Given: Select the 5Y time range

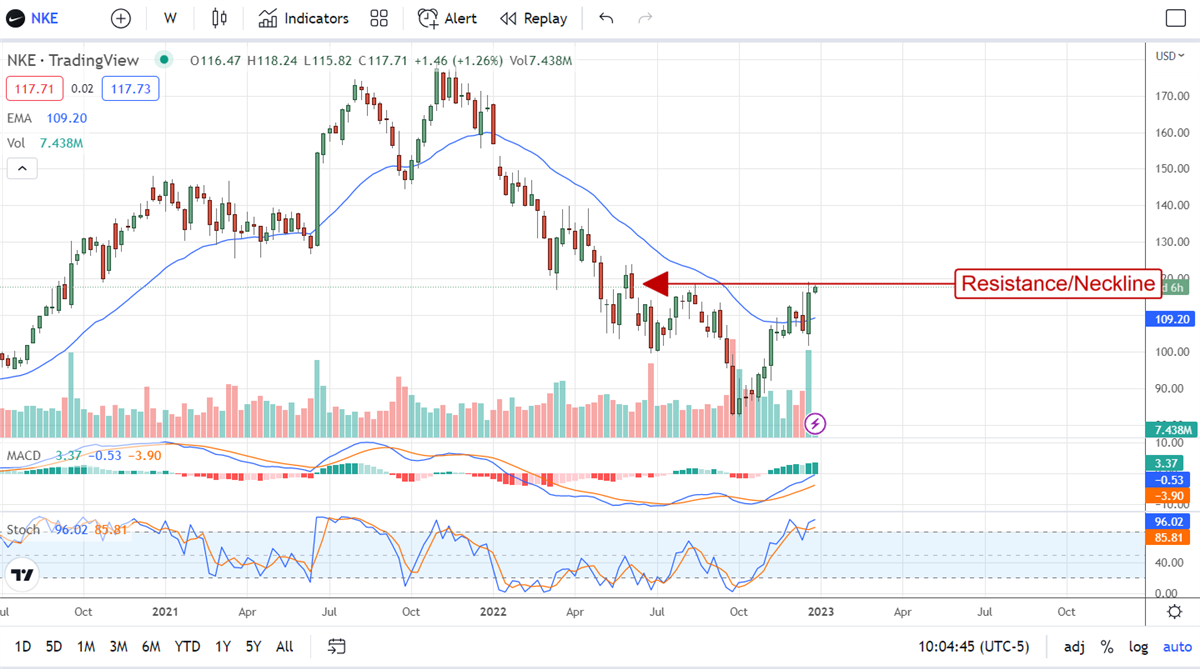Looking at the screenshot, I should 254,646.
